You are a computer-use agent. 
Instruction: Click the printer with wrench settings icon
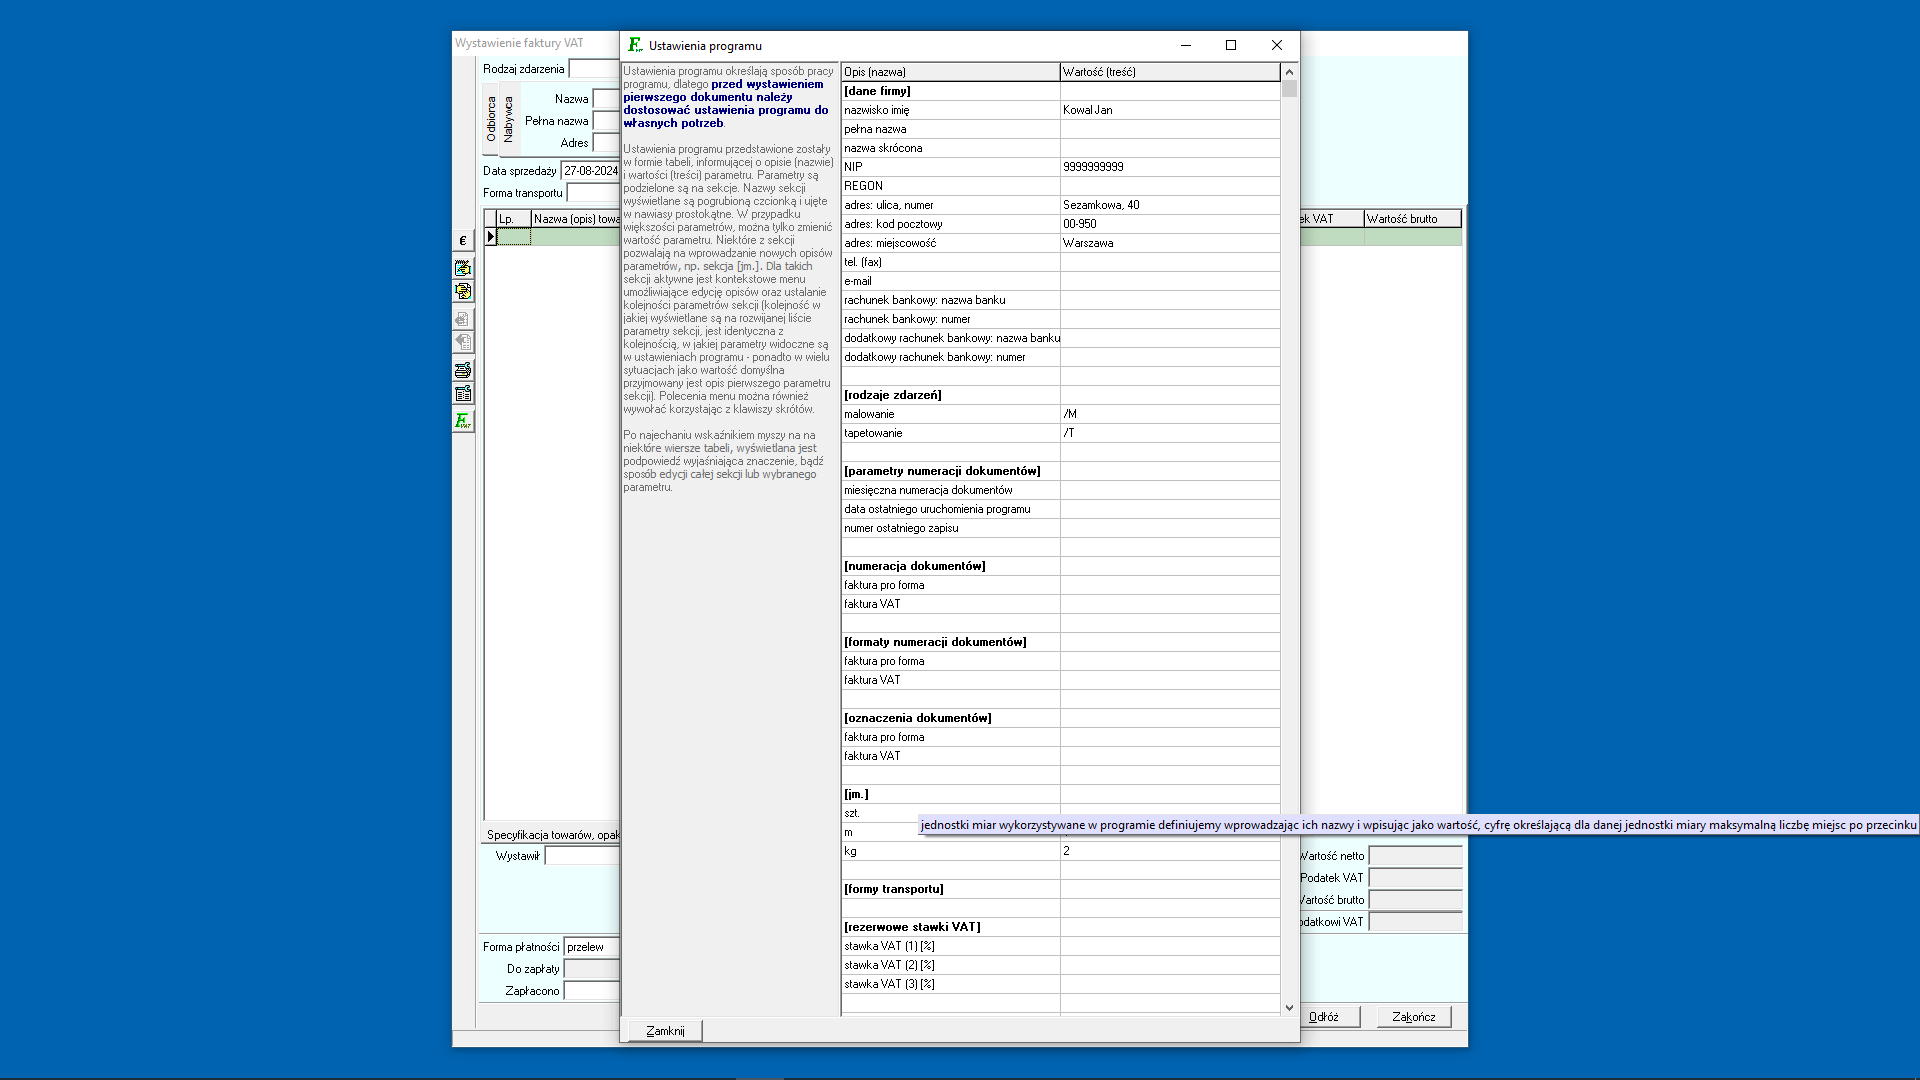click(463, 370)
